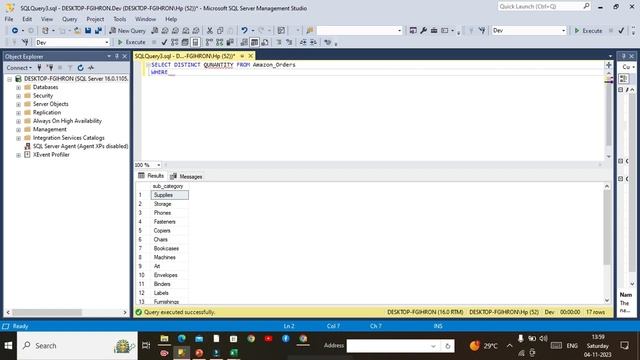
Task: Undo the last edit with Undo arrow
Action: (x=244, y=31)
